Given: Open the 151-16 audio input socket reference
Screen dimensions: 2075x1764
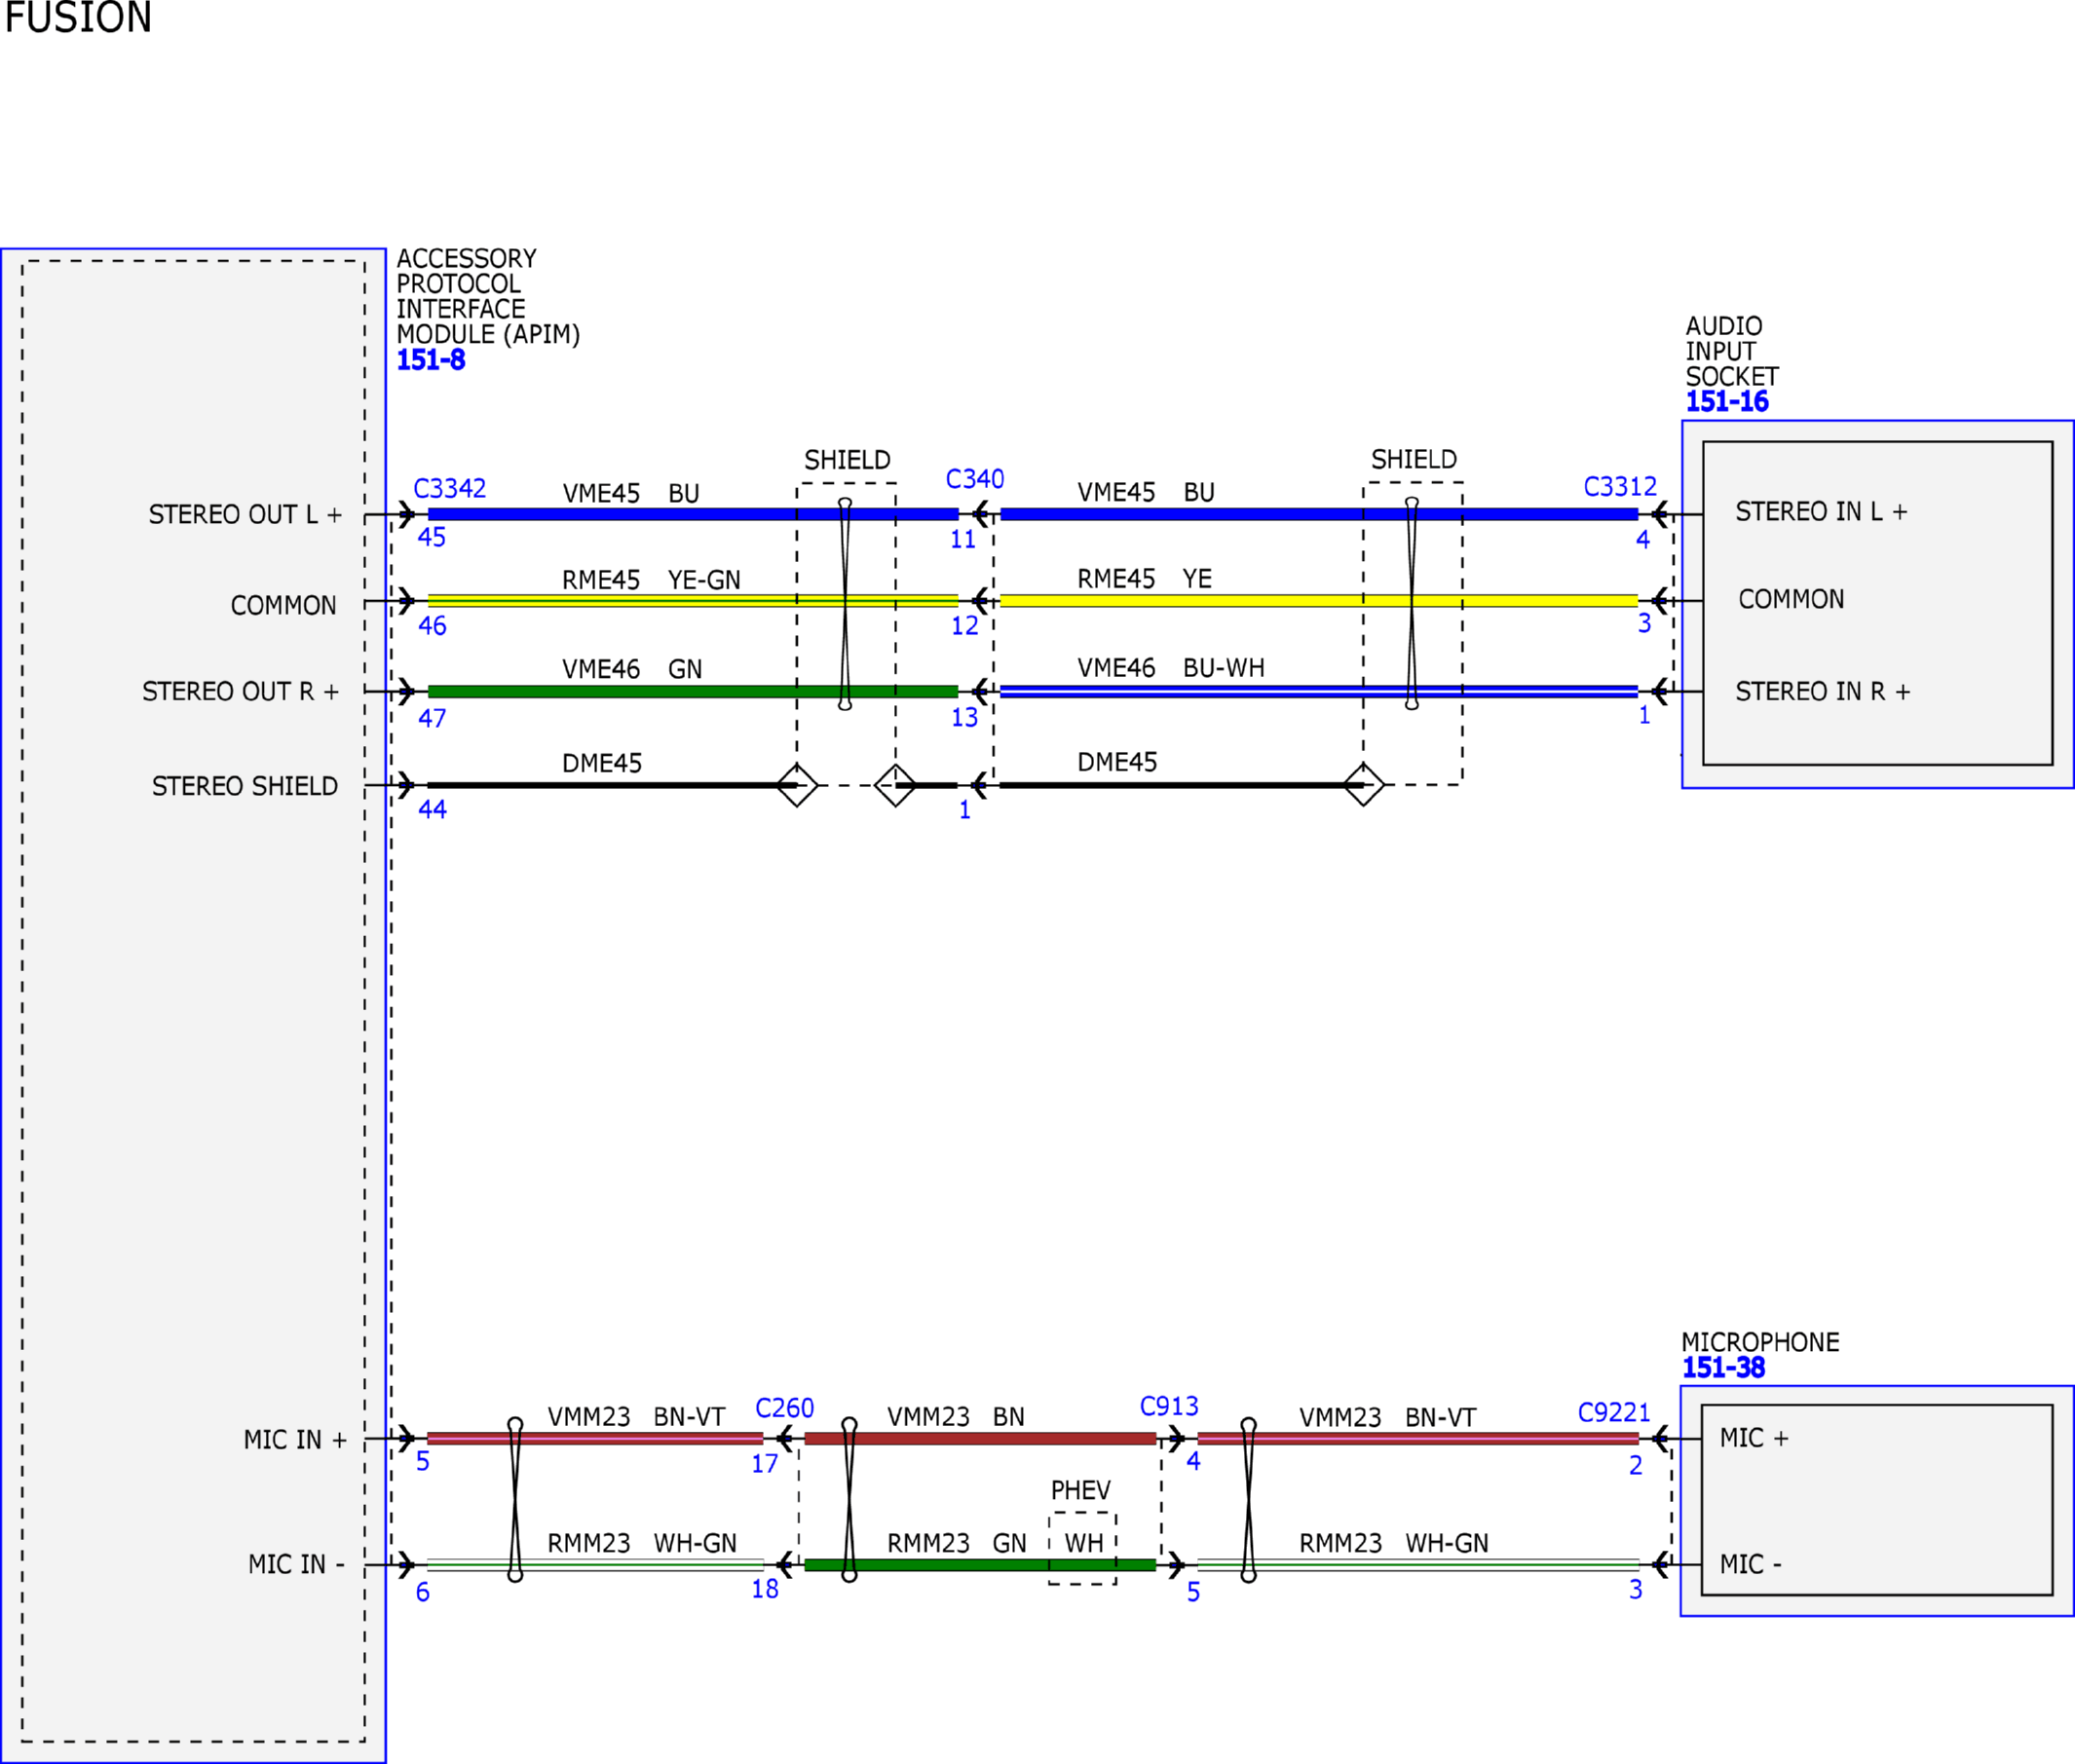Looking at the screenshot, I should point(1727,402).
